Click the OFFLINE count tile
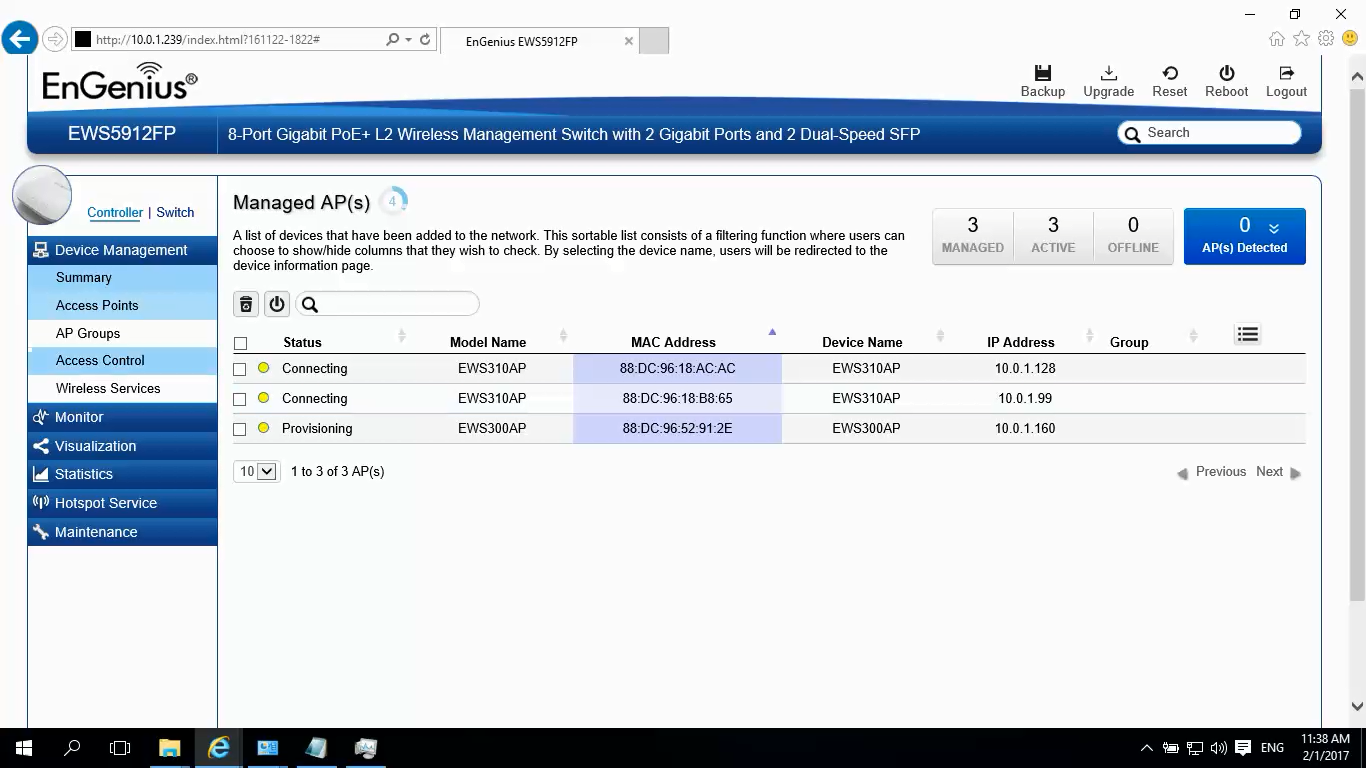 1133,236
